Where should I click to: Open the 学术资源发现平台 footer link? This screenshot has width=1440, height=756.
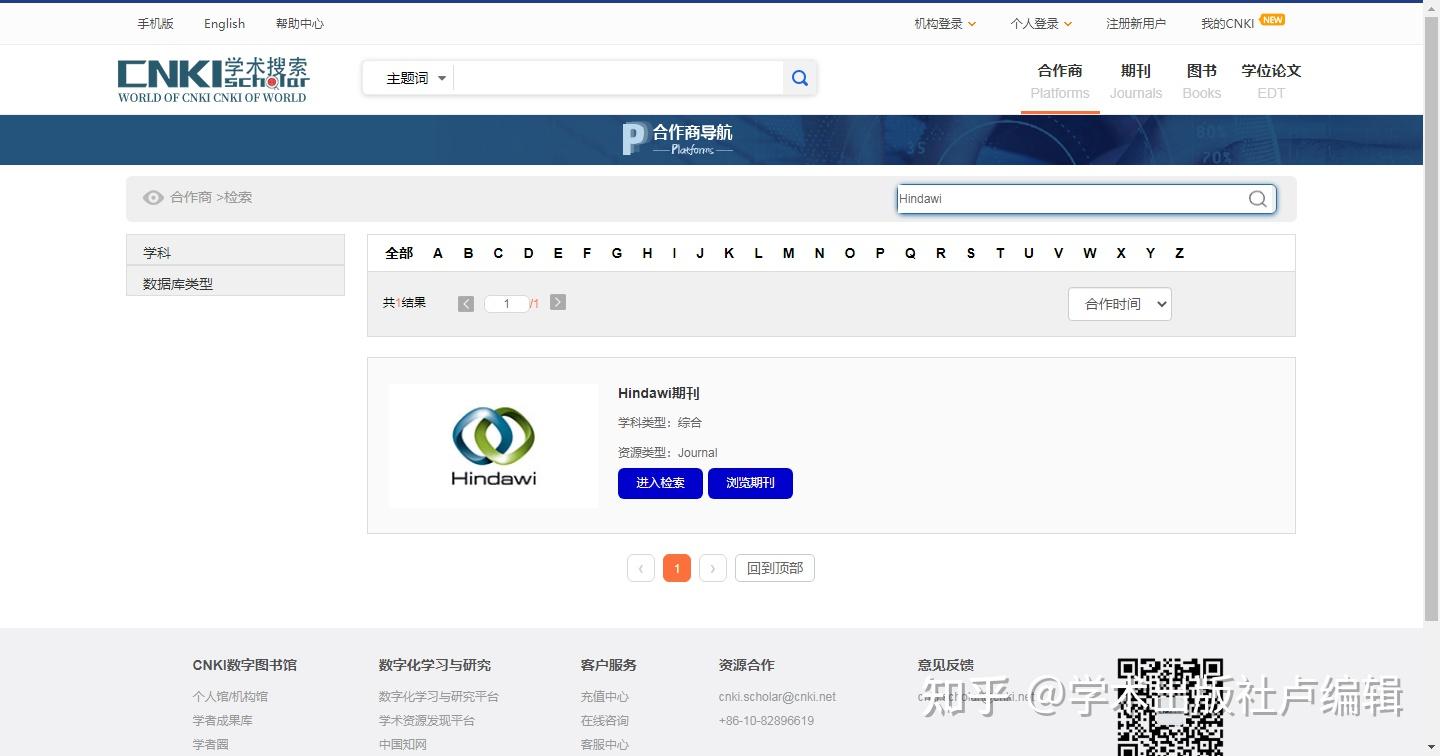click(427, 720)
